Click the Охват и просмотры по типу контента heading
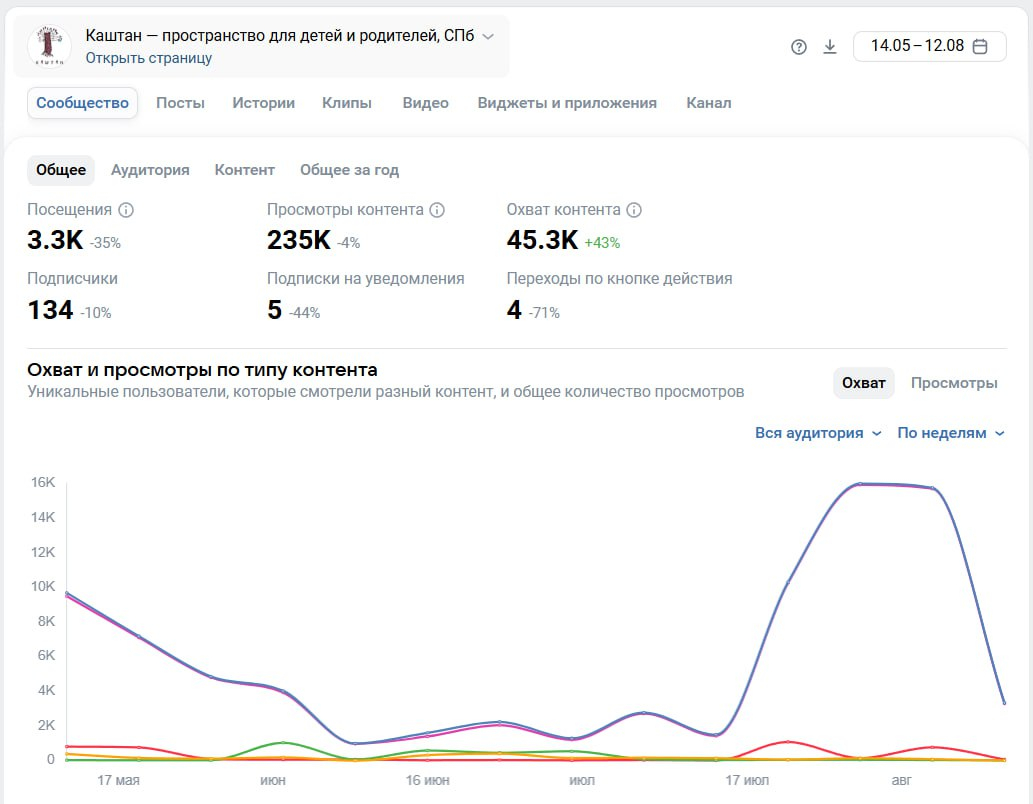 (x=202, y=370)
